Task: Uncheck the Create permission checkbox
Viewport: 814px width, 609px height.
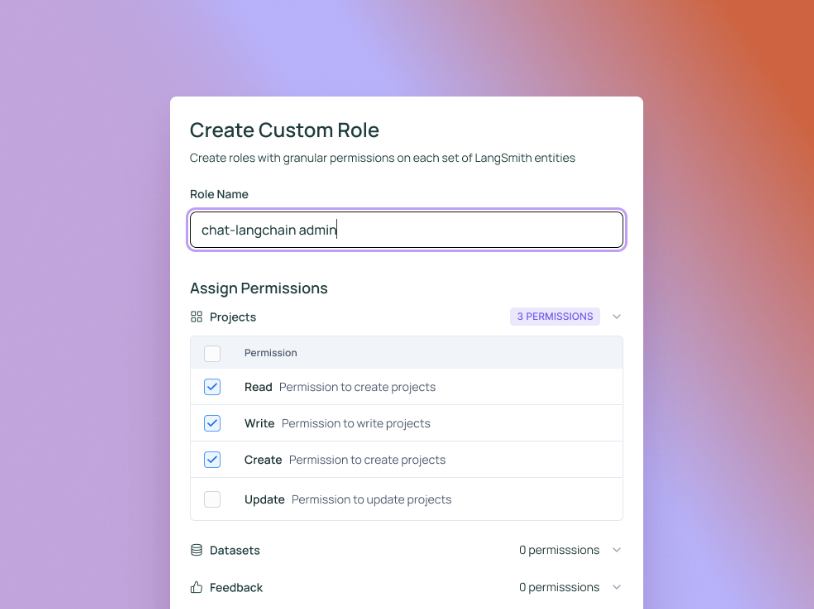Action: pyautogui.click(x=212, y=459)
